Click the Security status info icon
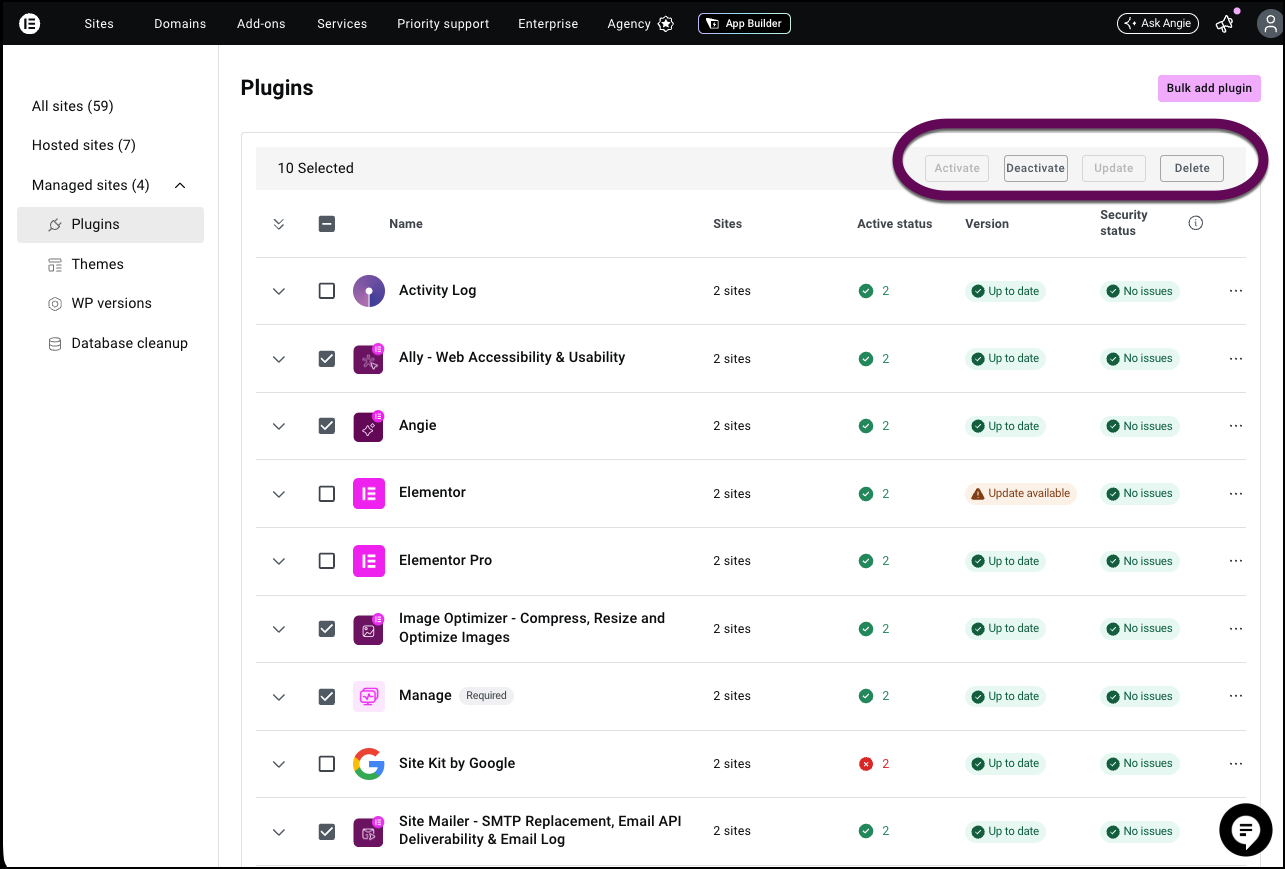The image size is (1285, 869). 1195,223
